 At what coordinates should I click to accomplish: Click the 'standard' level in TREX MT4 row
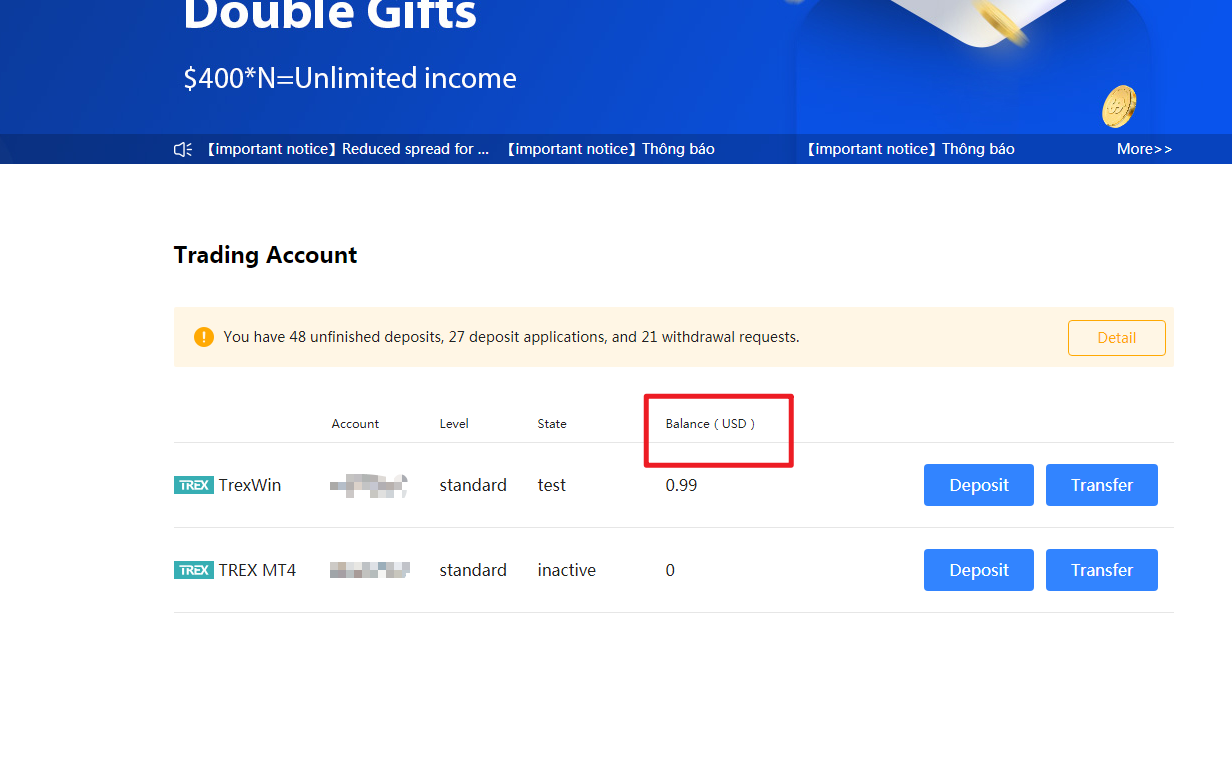[x=473, y=570]
